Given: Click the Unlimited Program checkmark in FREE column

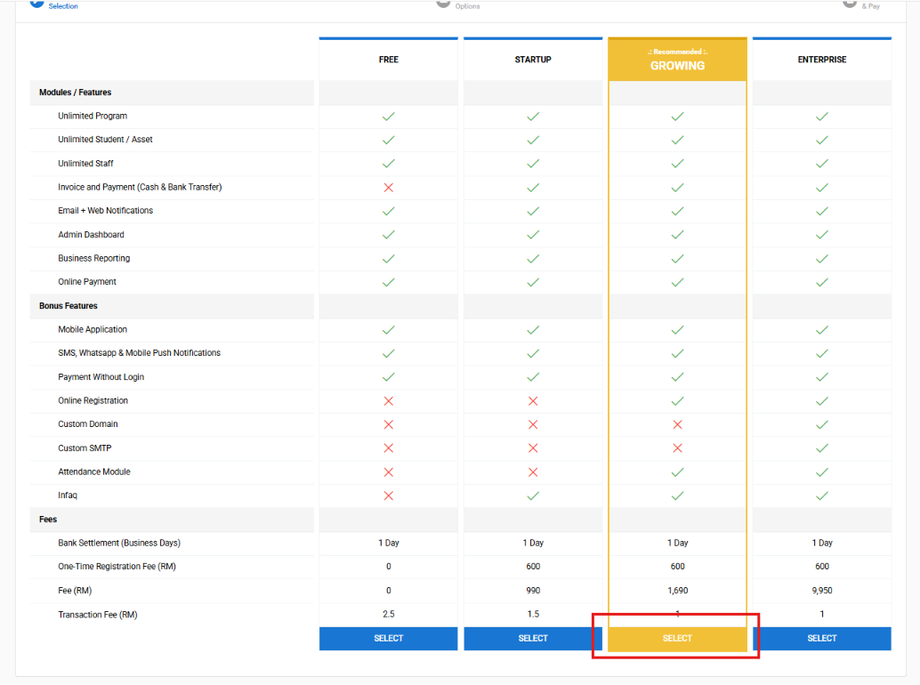Looking at the screenshot, I should (x=388, y=116).
